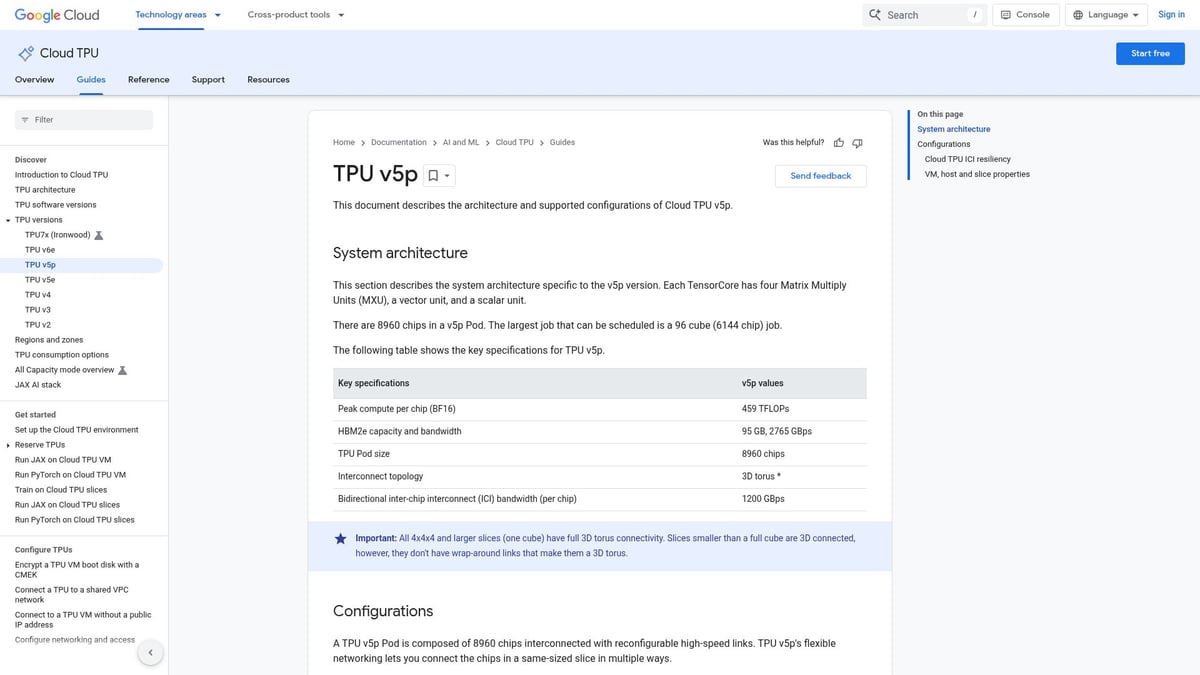Open the Language dropdown

coord(1106,15)
